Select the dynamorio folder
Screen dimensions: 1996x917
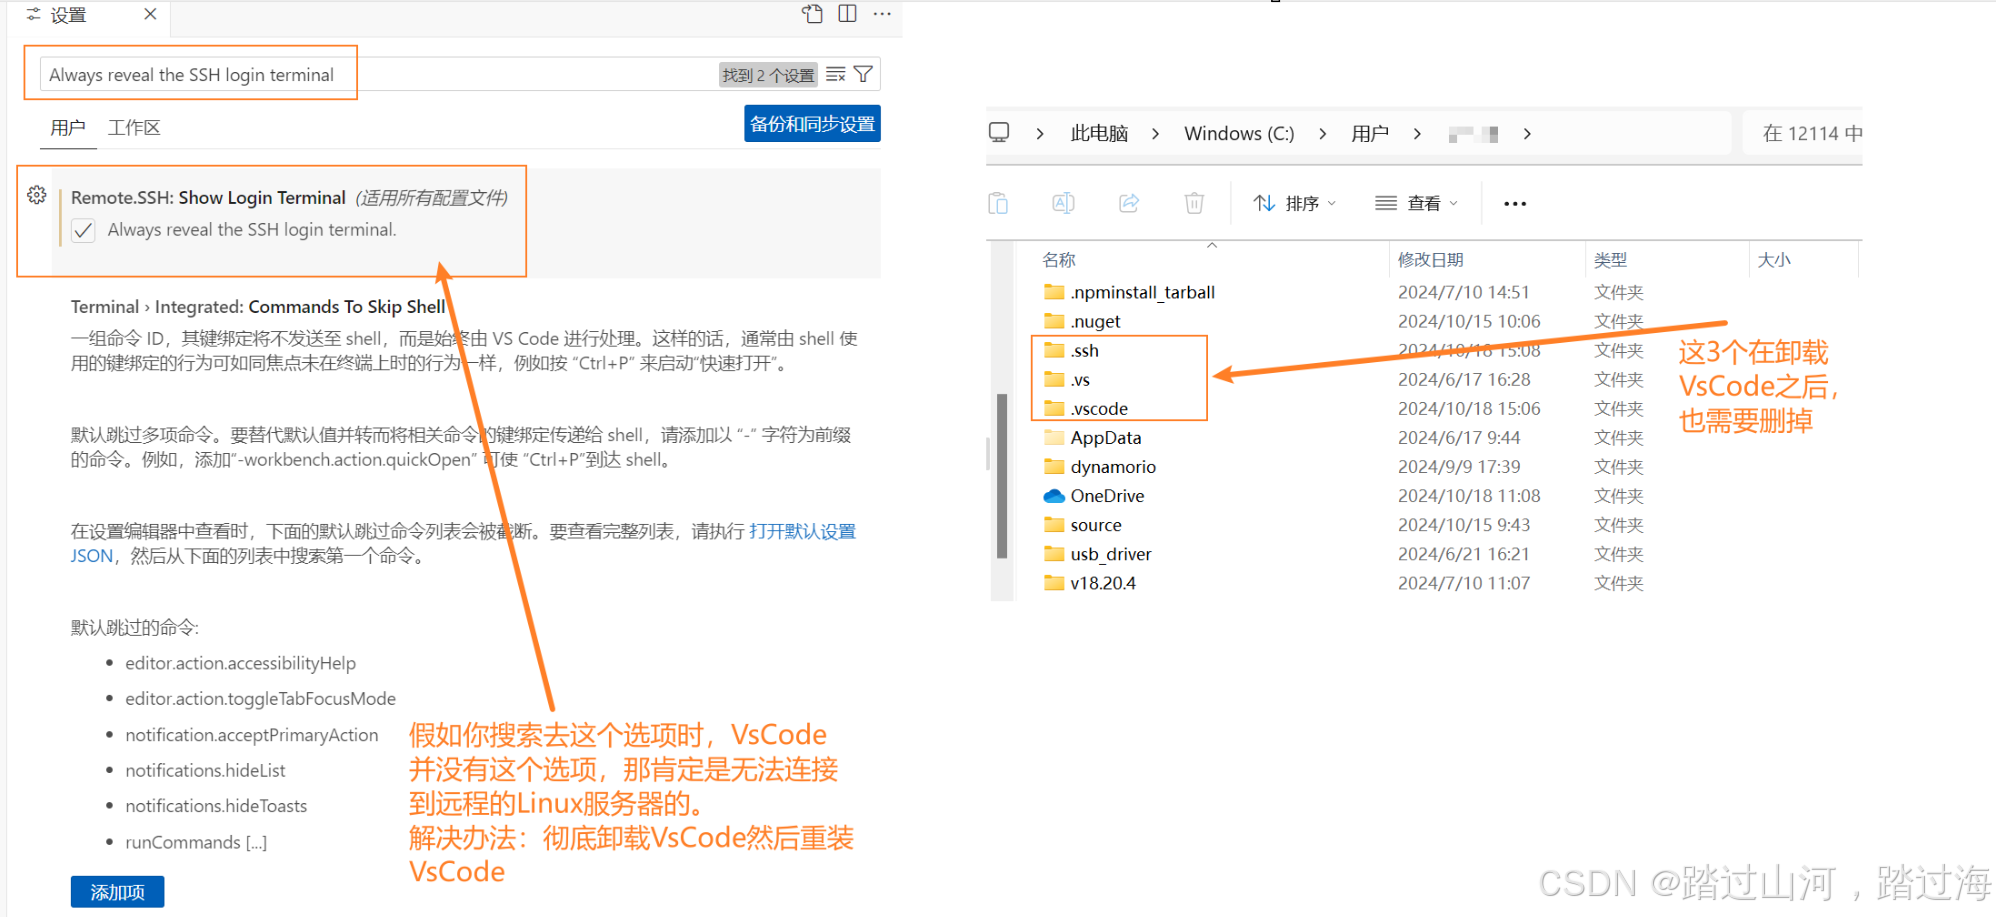pyautogui.click(x=1100, y=466)
